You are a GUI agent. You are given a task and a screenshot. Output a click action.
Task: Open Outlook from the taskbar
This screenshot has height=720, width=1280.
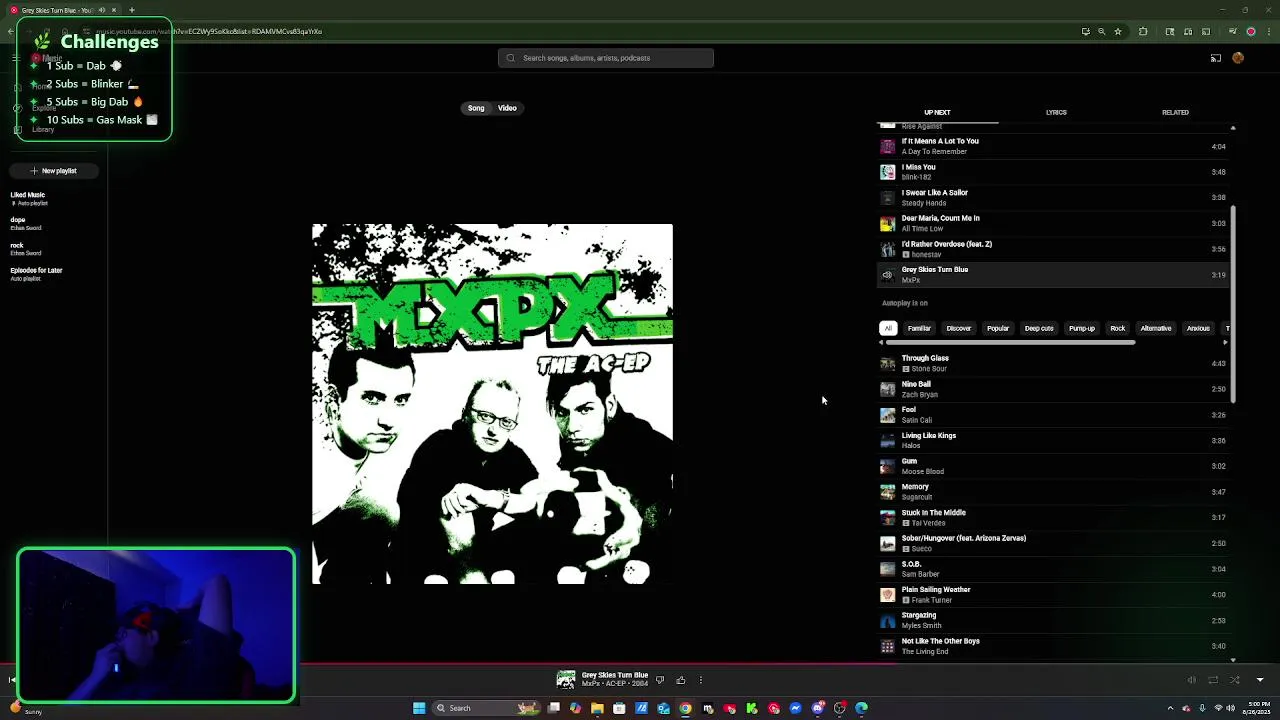pyautogui.click(x=663, y=708)
